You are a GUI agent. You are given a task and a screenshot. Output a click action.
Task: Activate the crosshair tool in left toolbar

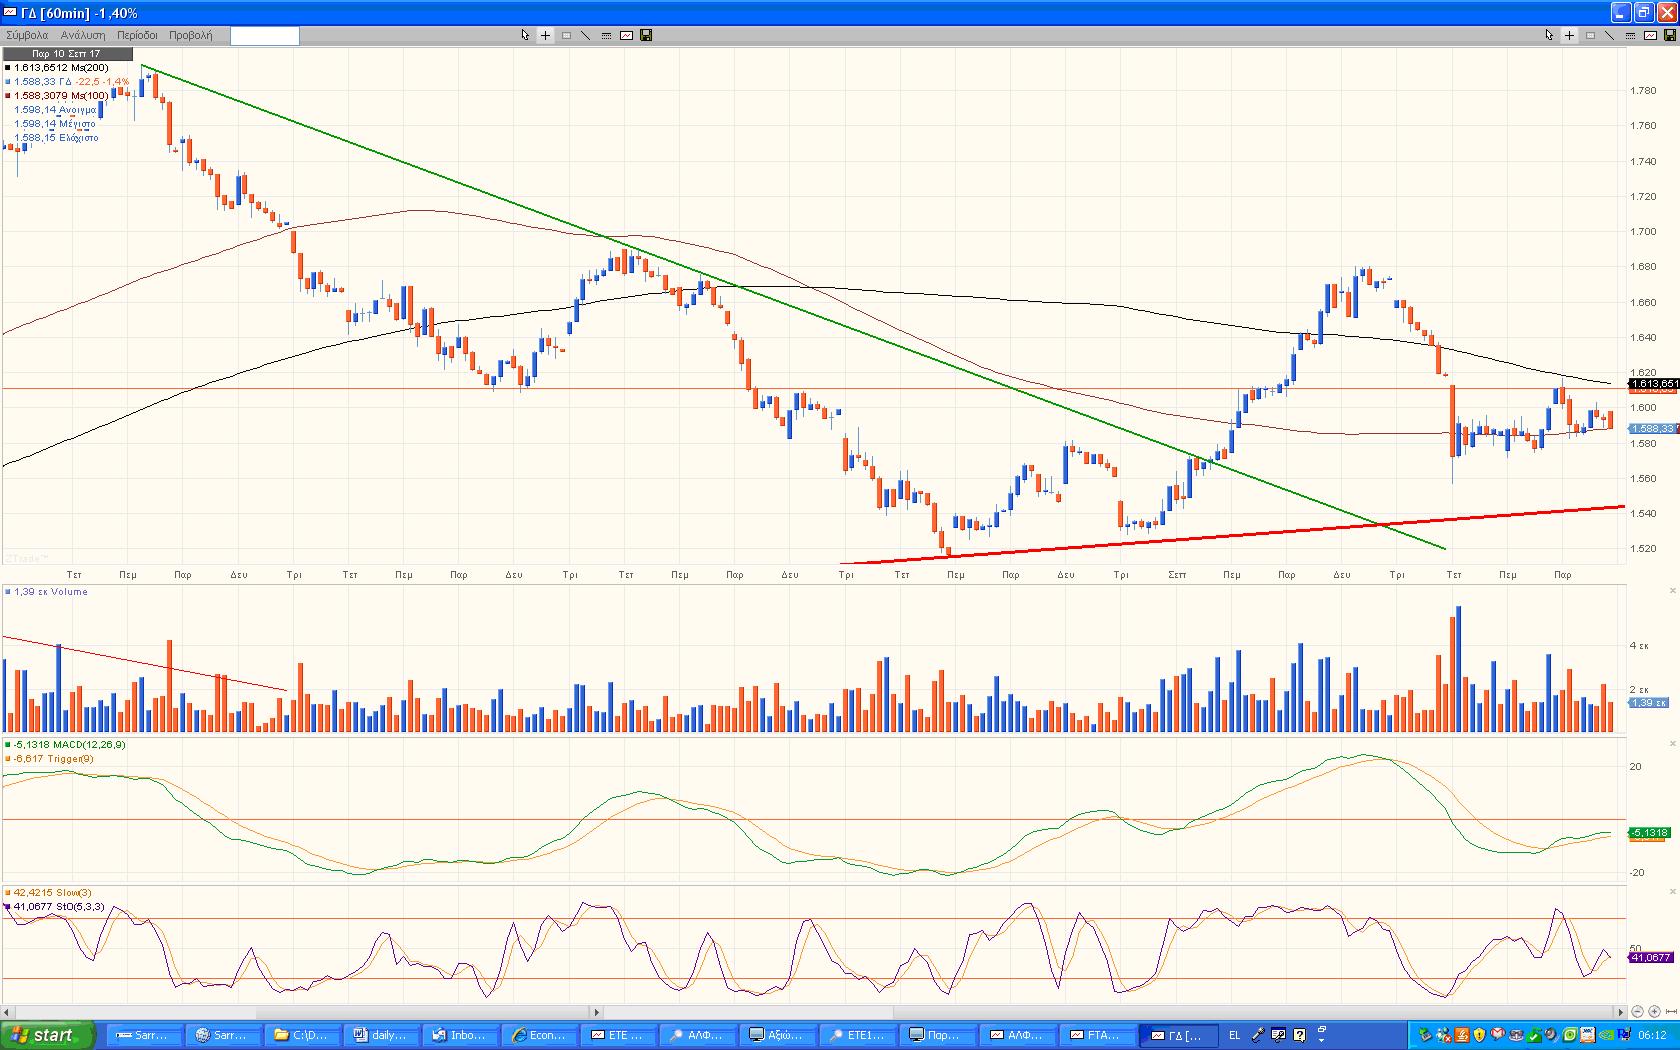pos(546,35)
